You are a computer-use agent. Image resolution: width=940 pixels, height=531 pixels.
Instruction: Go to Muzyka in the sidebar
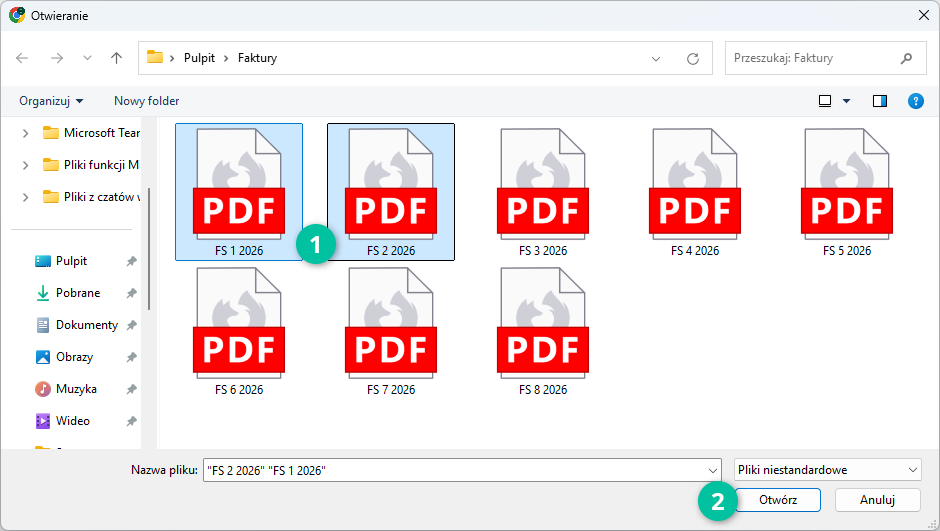coord(76,389)
